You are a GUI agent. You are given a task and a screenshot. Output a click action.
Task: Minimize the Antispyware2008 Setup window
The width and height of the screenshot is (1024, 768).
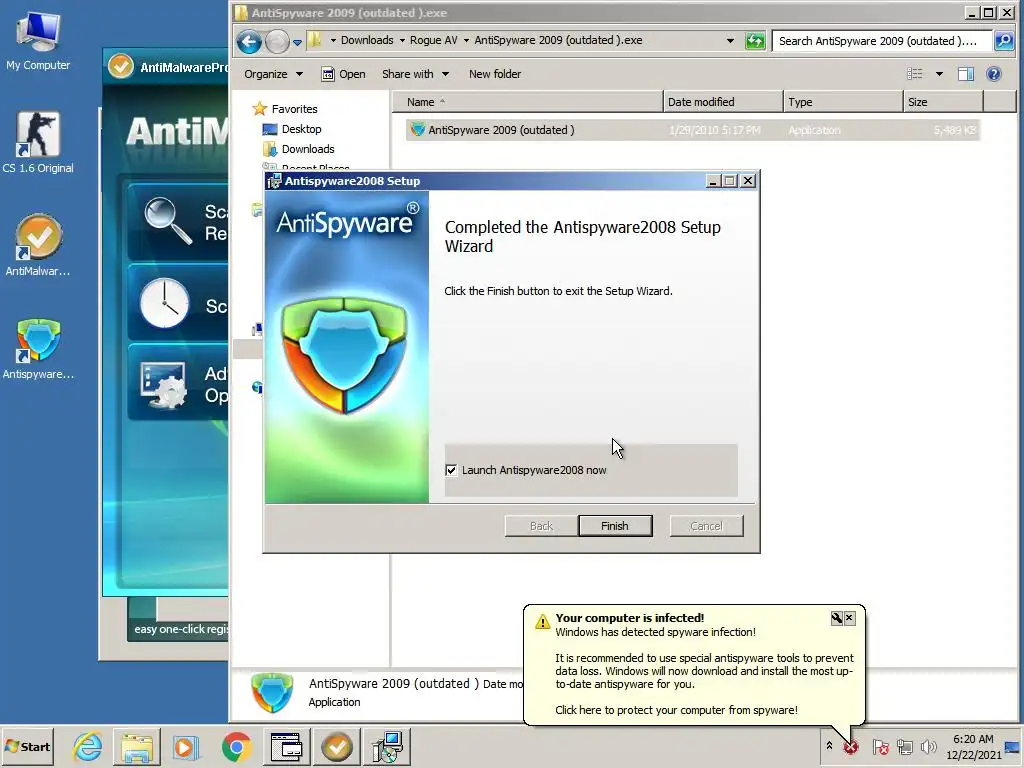tap(713, 181)
